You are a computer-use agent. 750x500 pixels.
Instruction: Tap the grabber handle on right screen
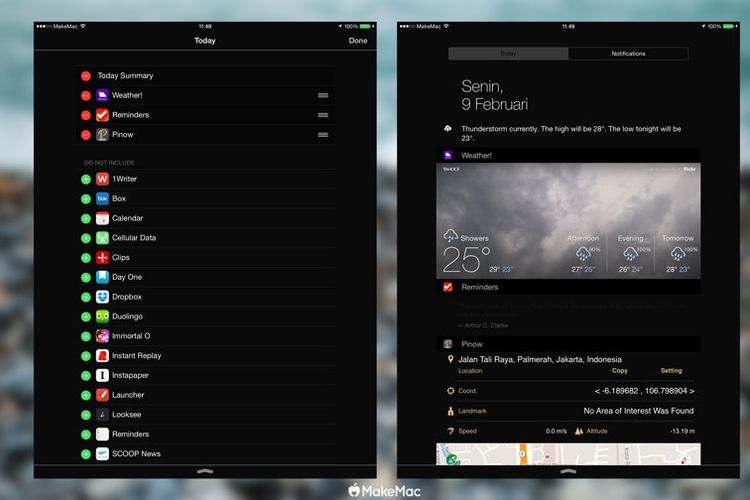point(568,471)
